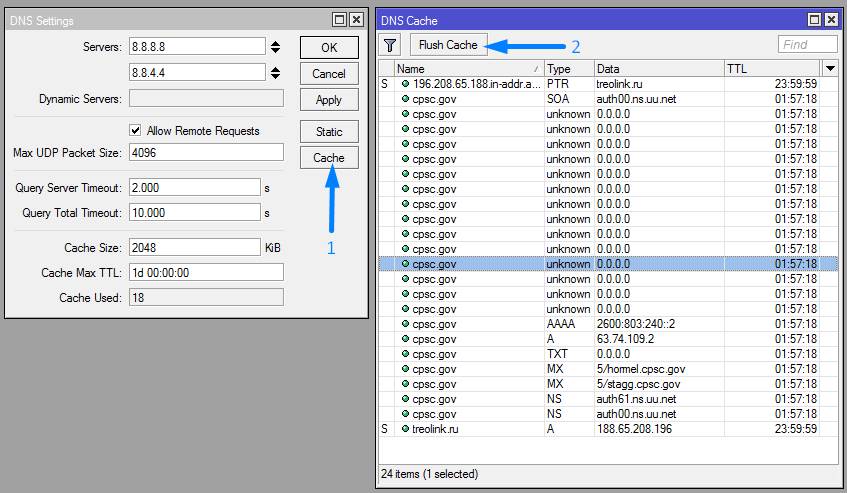Sort cache list by TTL column header
The width and height of the screenshot is (847, 493).
[x=771, y=68]
